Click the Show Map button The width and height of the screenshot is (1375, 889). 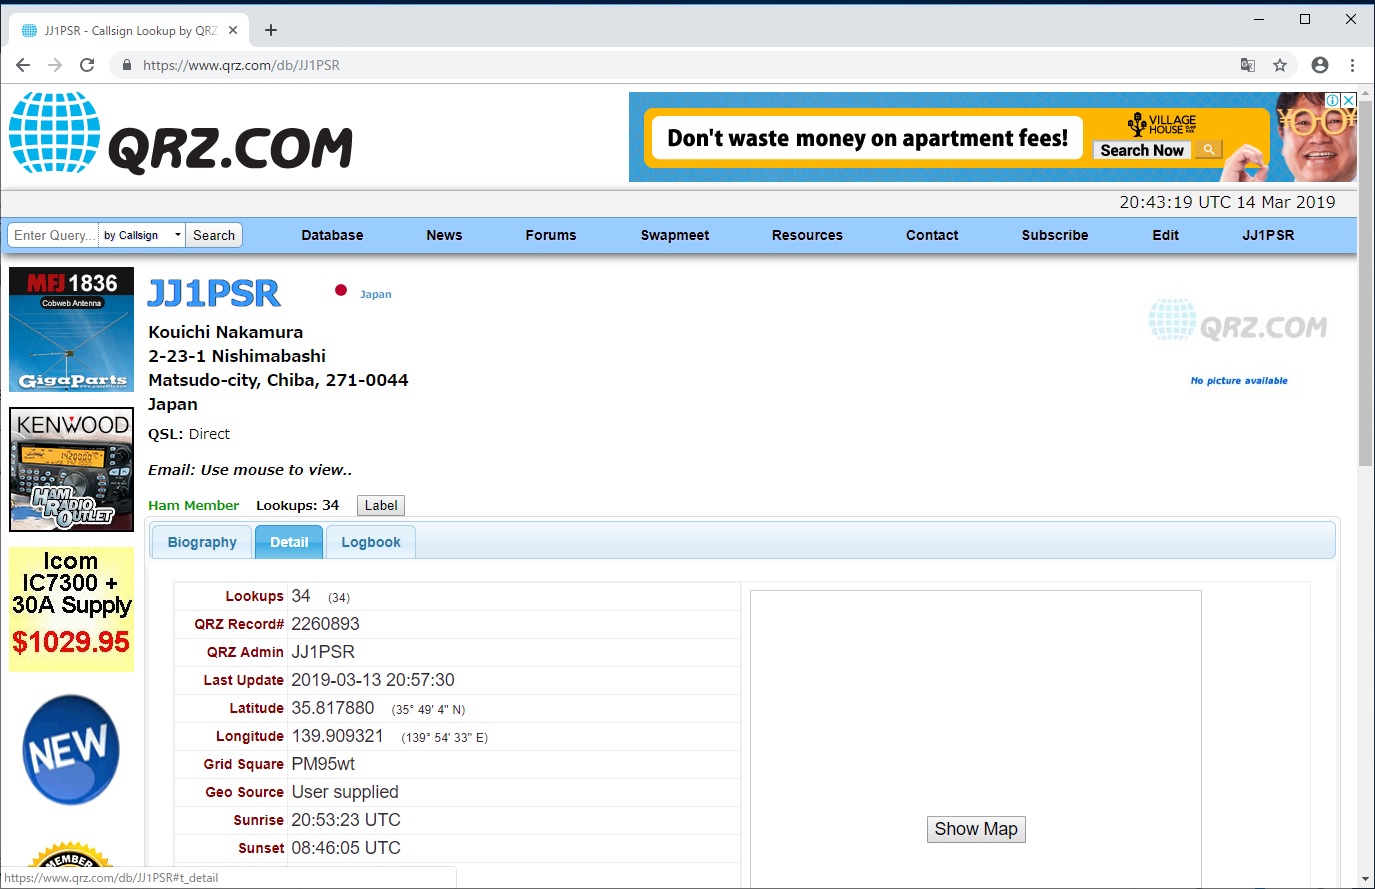975,829
